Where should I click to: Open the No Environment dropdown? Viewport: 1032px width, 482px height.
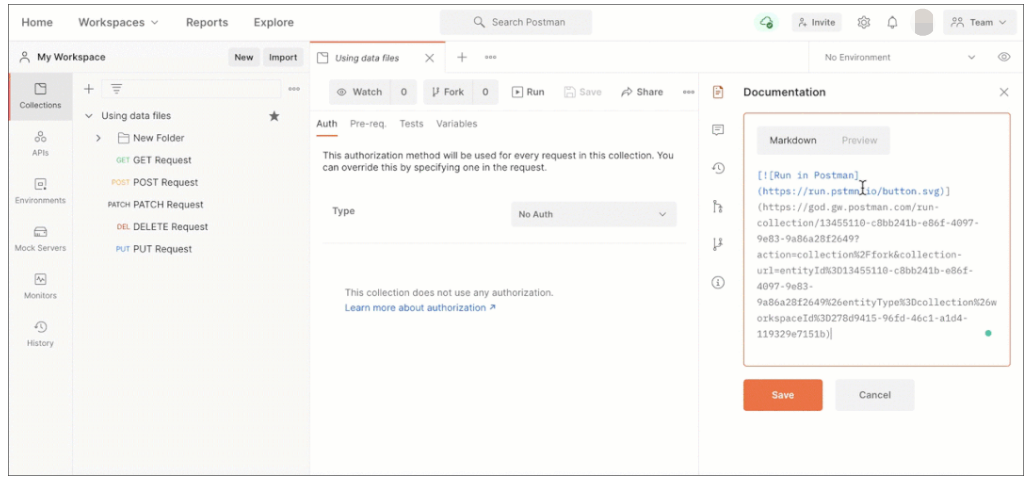pos(899,58)
